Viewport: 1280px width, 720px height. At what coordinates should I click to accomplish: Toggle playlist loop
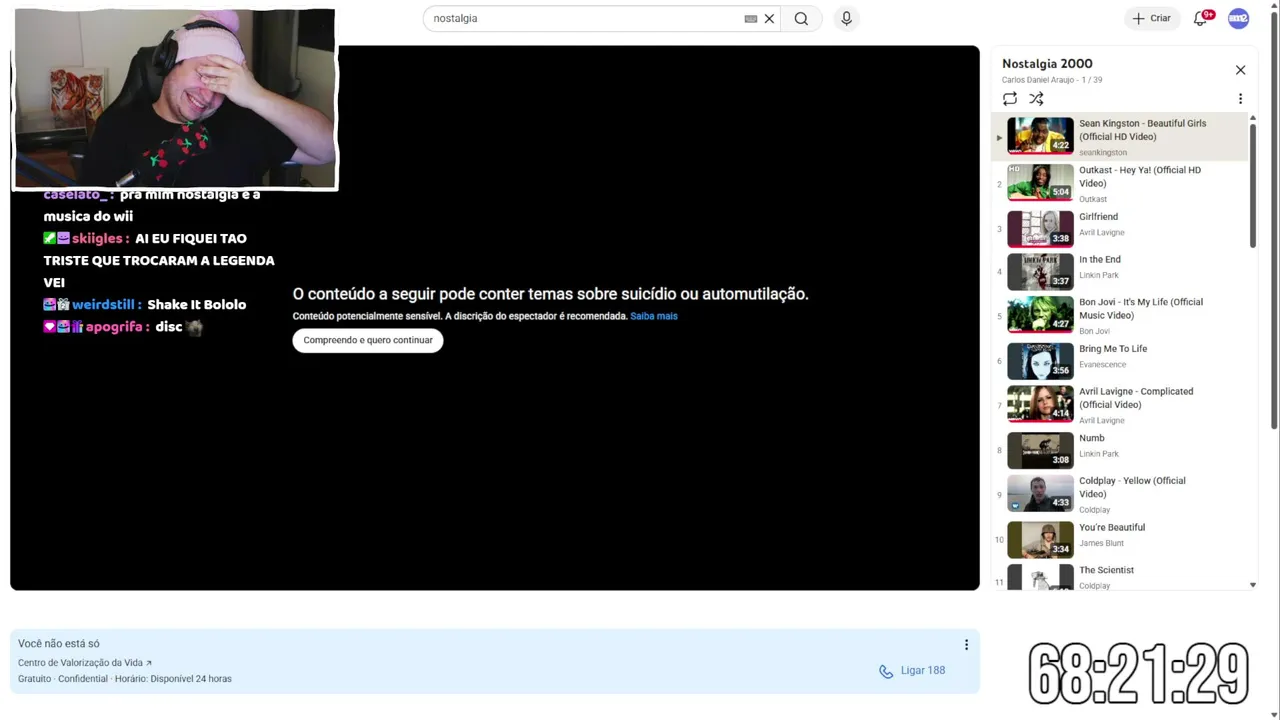(x=1010, y=99)
